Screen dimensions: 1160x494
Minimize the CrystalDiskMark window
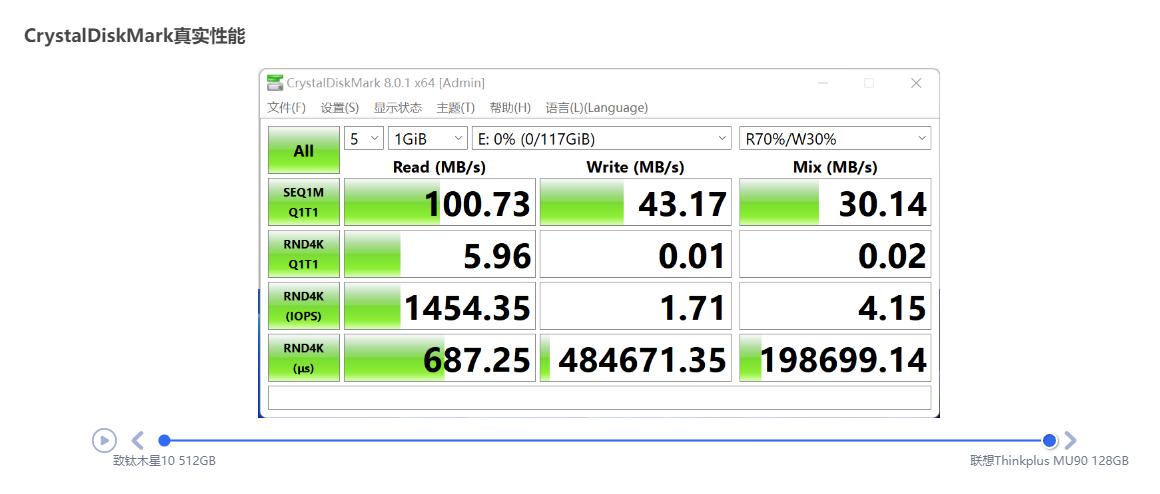(x=823, y=84)
